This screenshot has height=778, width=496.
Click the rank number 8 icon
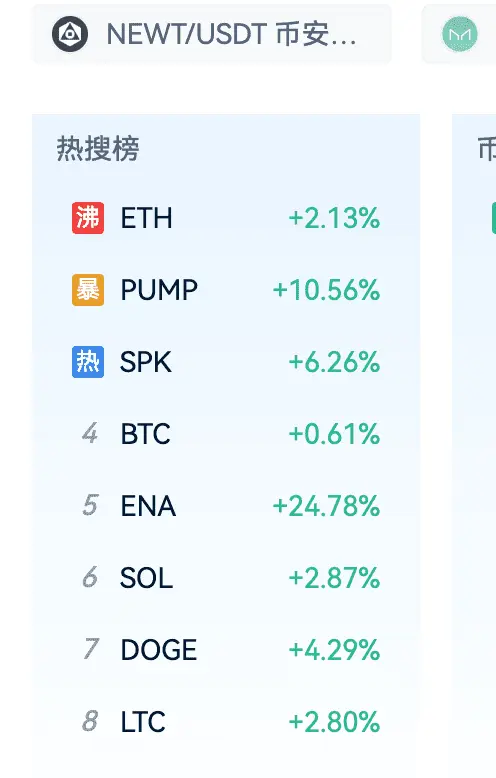click(x=90, y=721)
